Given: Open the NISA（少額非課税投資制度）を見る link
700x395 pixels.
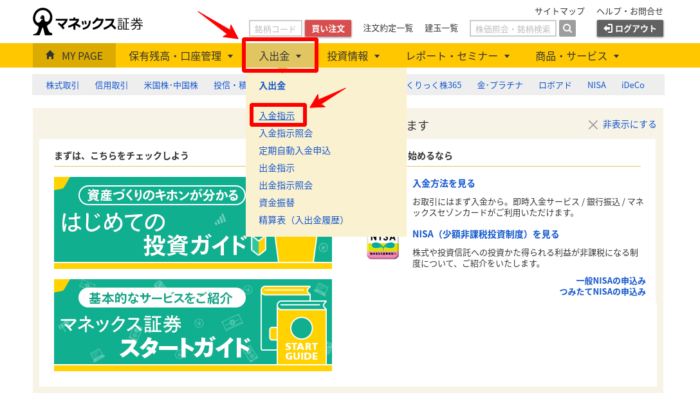Looking at the screenshot, I should (x=485, y=234).
